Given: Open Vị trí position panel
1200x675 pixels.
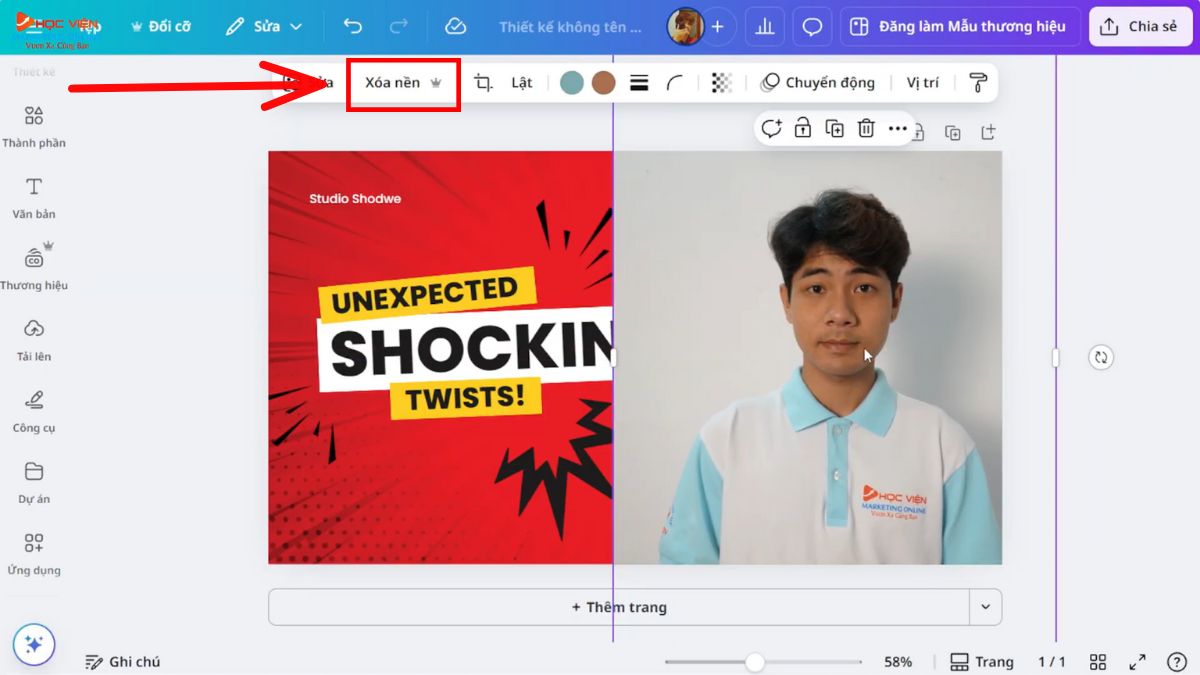Looking at the screenshot, I should tap(923, 83).
